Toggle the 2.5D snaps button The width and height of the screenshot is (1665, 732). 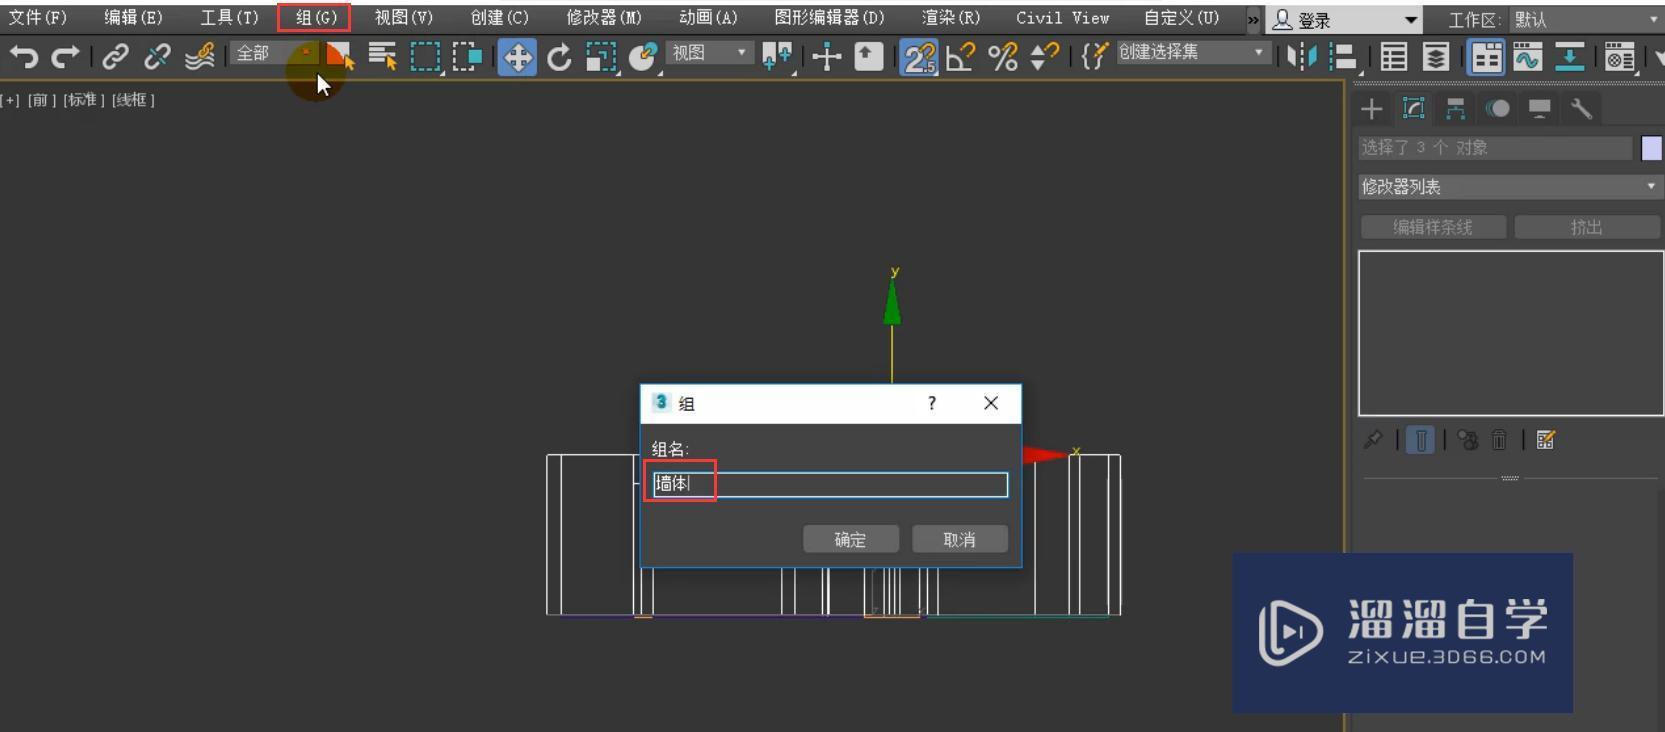click(x=918, y=57)
